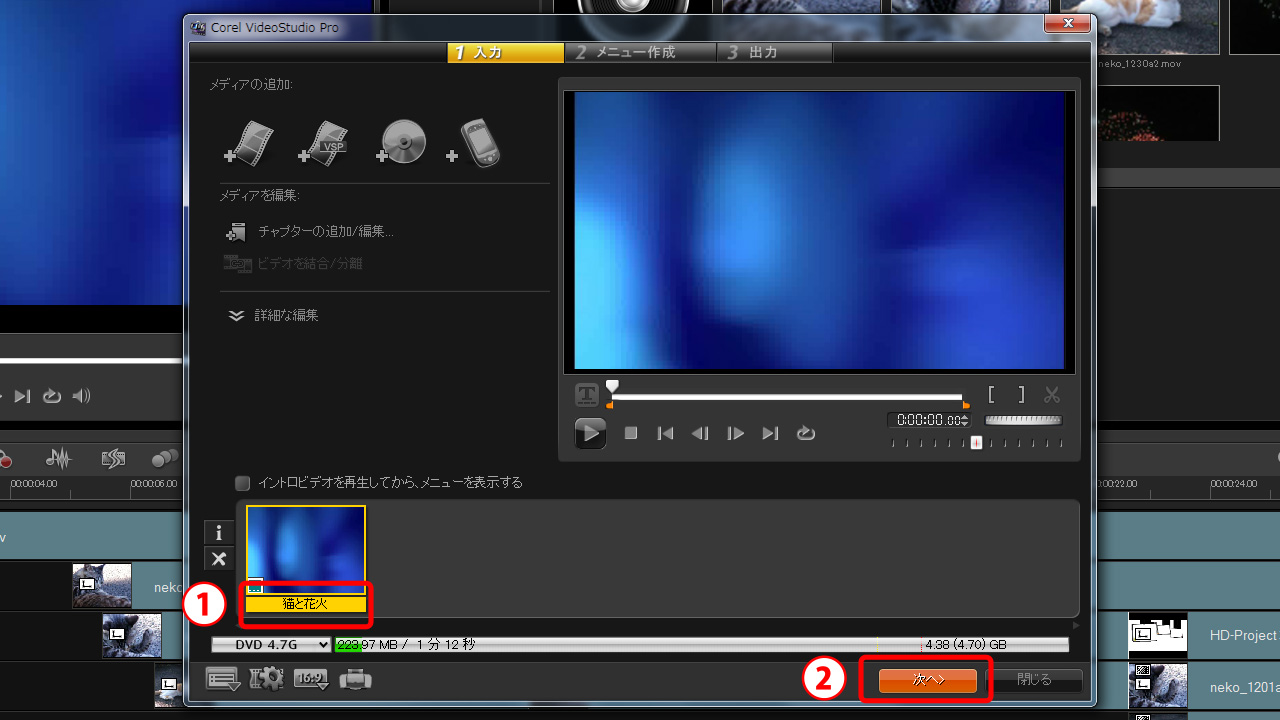The width and height of the screenshot is (1280, 720).
Task: Click the import from disc icon
Action: click(402, 143)
